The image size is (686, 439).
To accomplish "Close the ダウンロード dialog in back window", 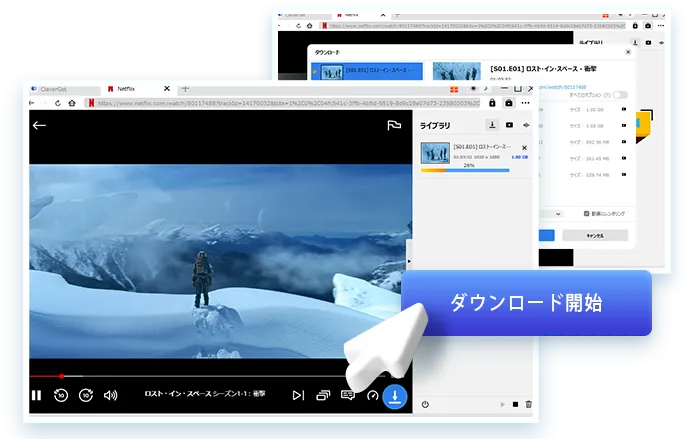I will (628, 52).
